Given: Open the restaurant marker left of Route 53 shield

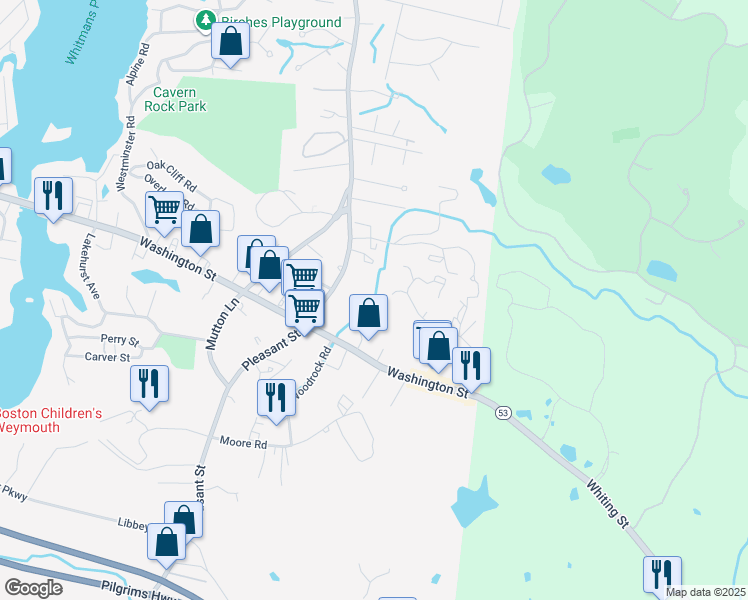Looking at the screenshot, I should (x=470, y=366).
